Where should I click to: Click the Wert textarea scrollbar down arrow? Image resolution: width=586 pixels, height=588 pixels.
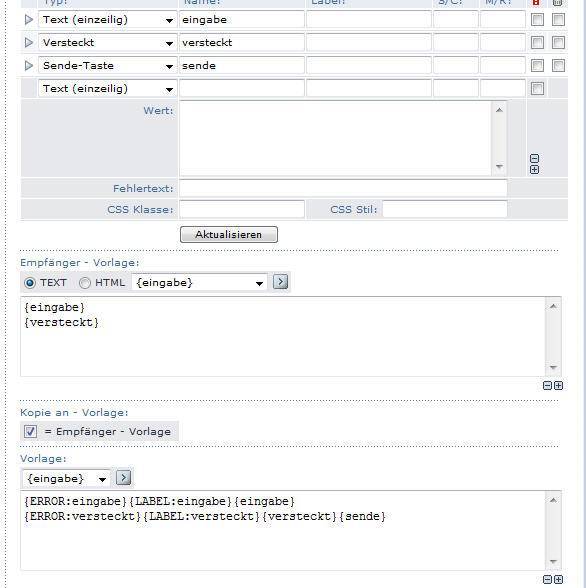(x=499, y=166)
